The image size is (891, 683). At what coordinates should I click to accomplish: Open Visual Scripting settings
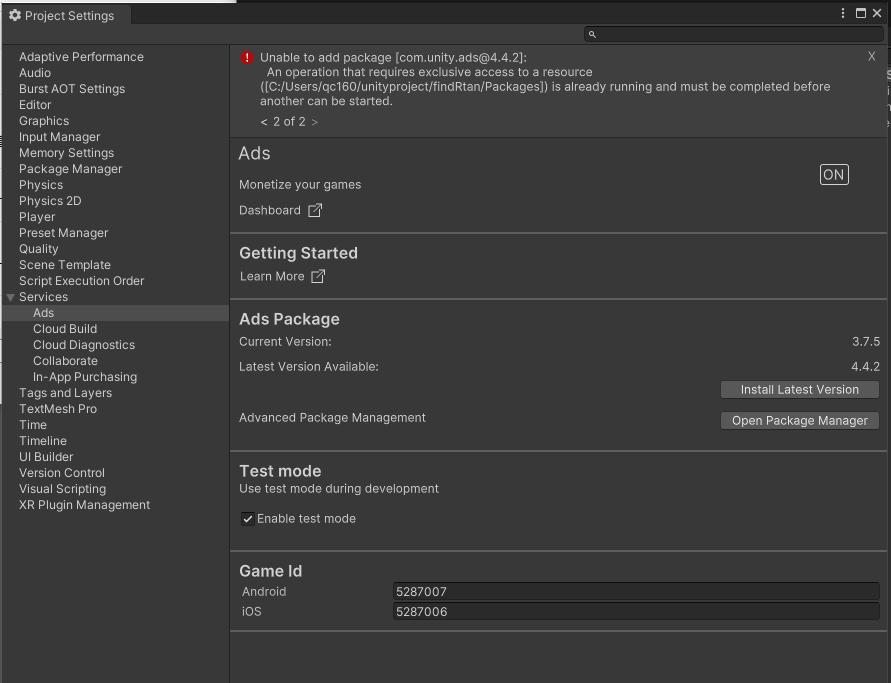point(62,489)
